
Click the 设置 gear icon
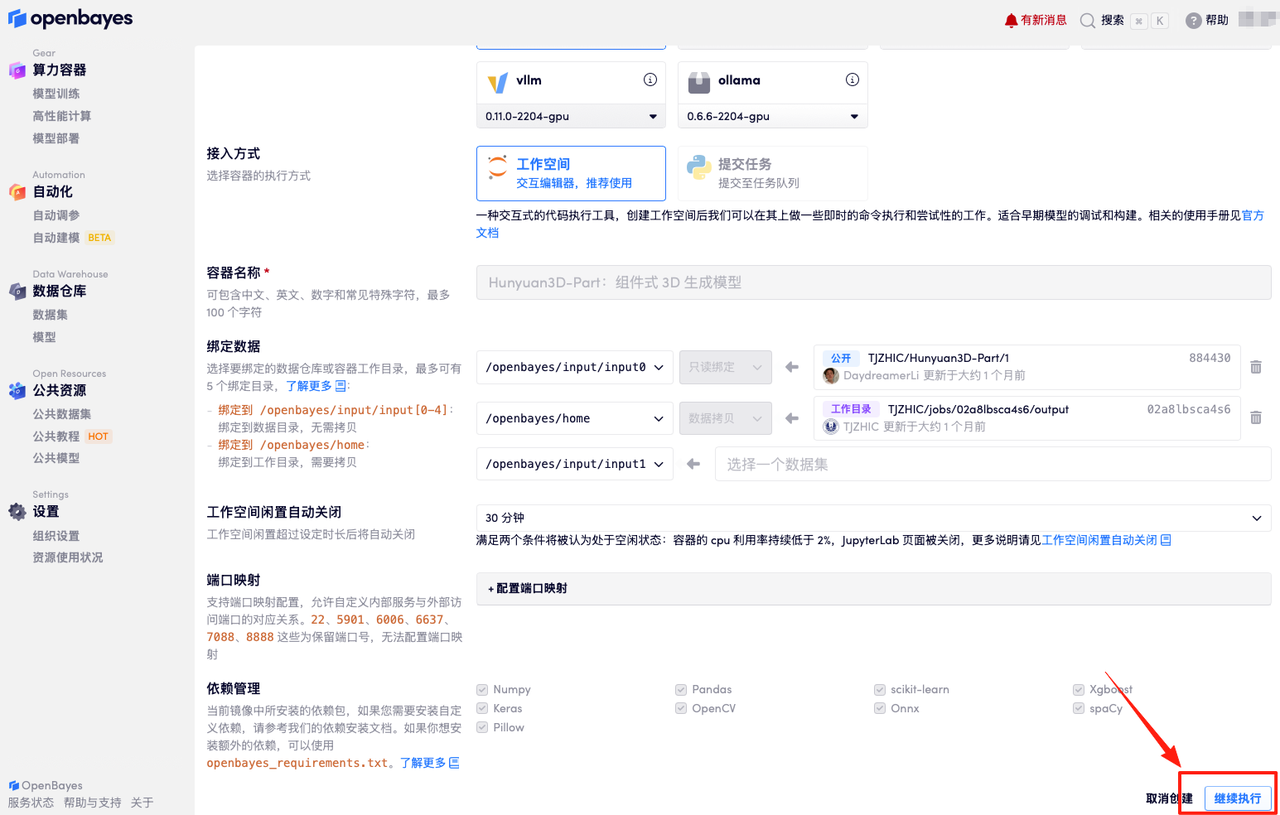pos(17,511)
